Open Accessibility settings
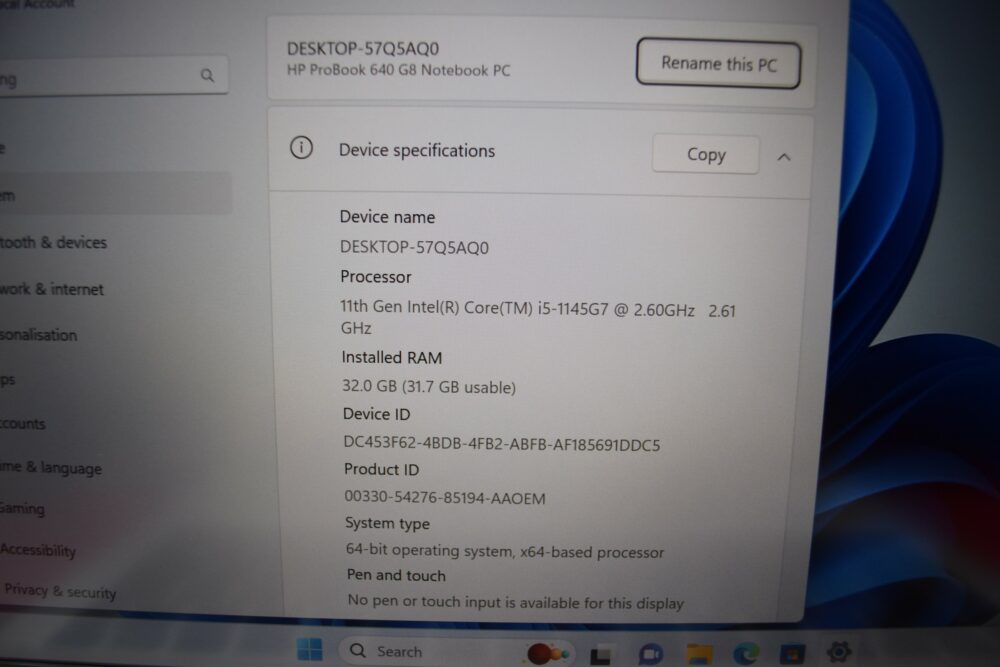Viewport: 1000px width, 667px height. [x=38, y=550]
